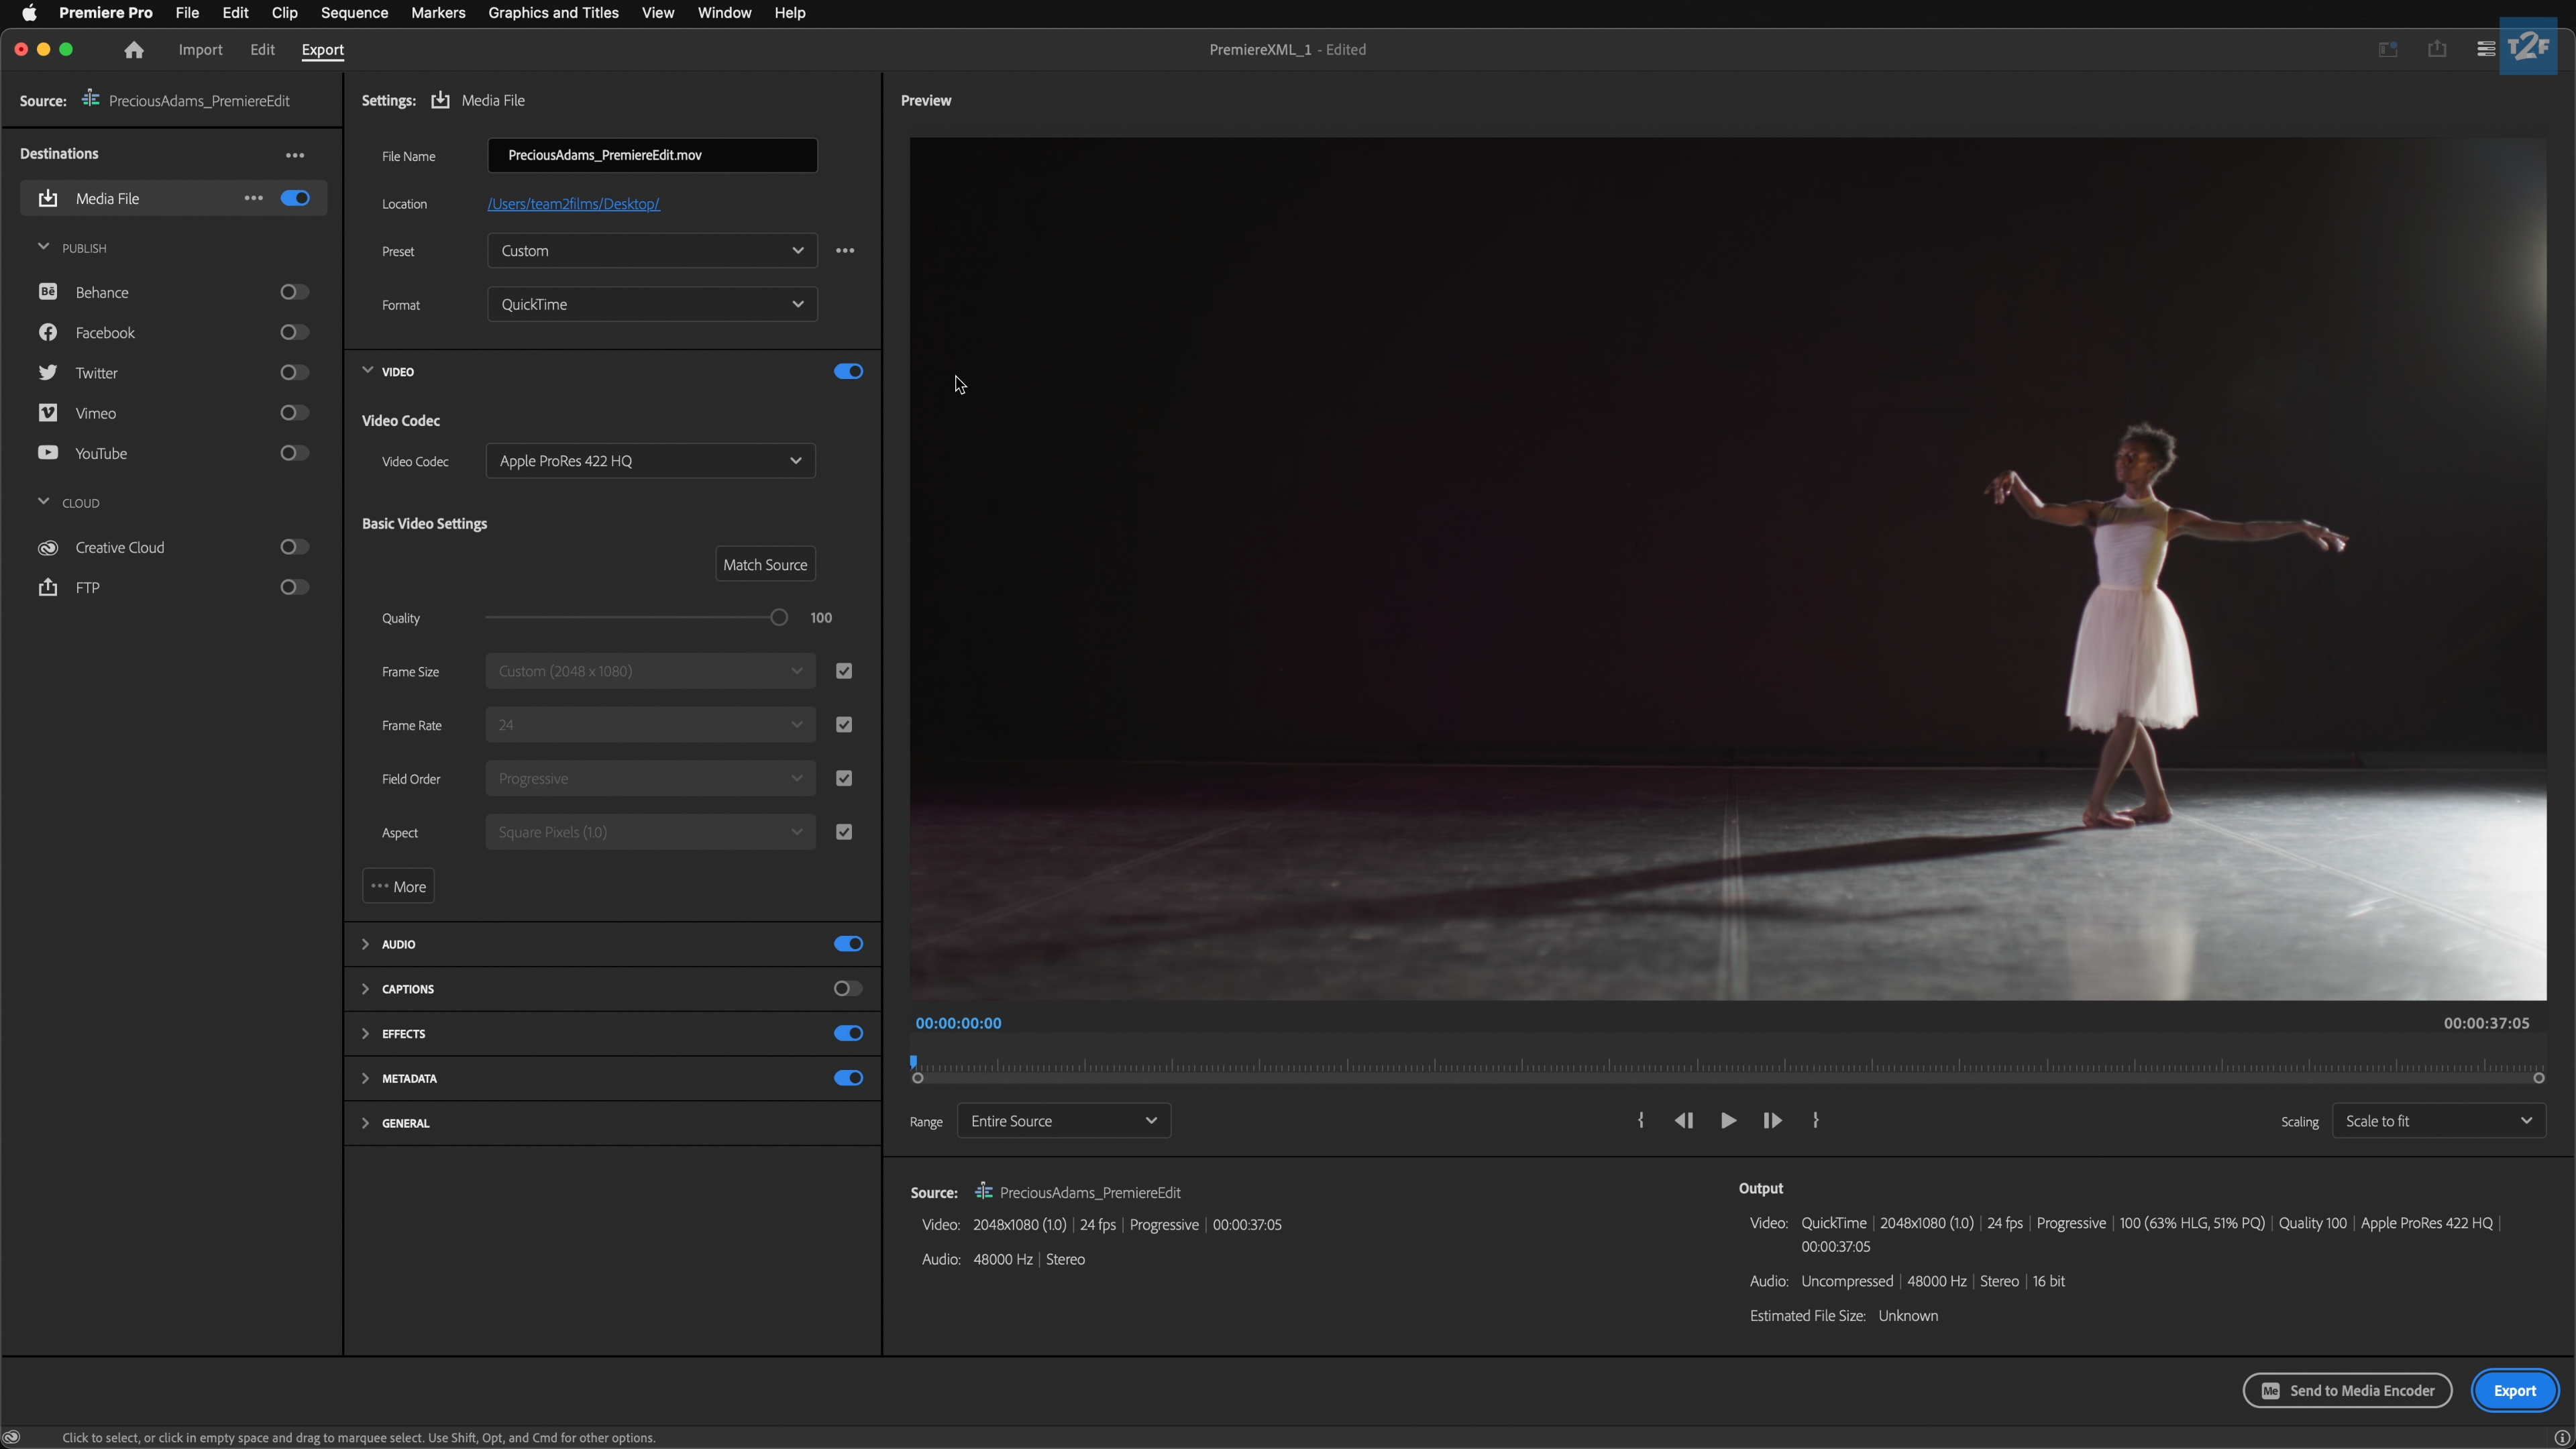Open the Video Codec dropdown

pos(651,461)
